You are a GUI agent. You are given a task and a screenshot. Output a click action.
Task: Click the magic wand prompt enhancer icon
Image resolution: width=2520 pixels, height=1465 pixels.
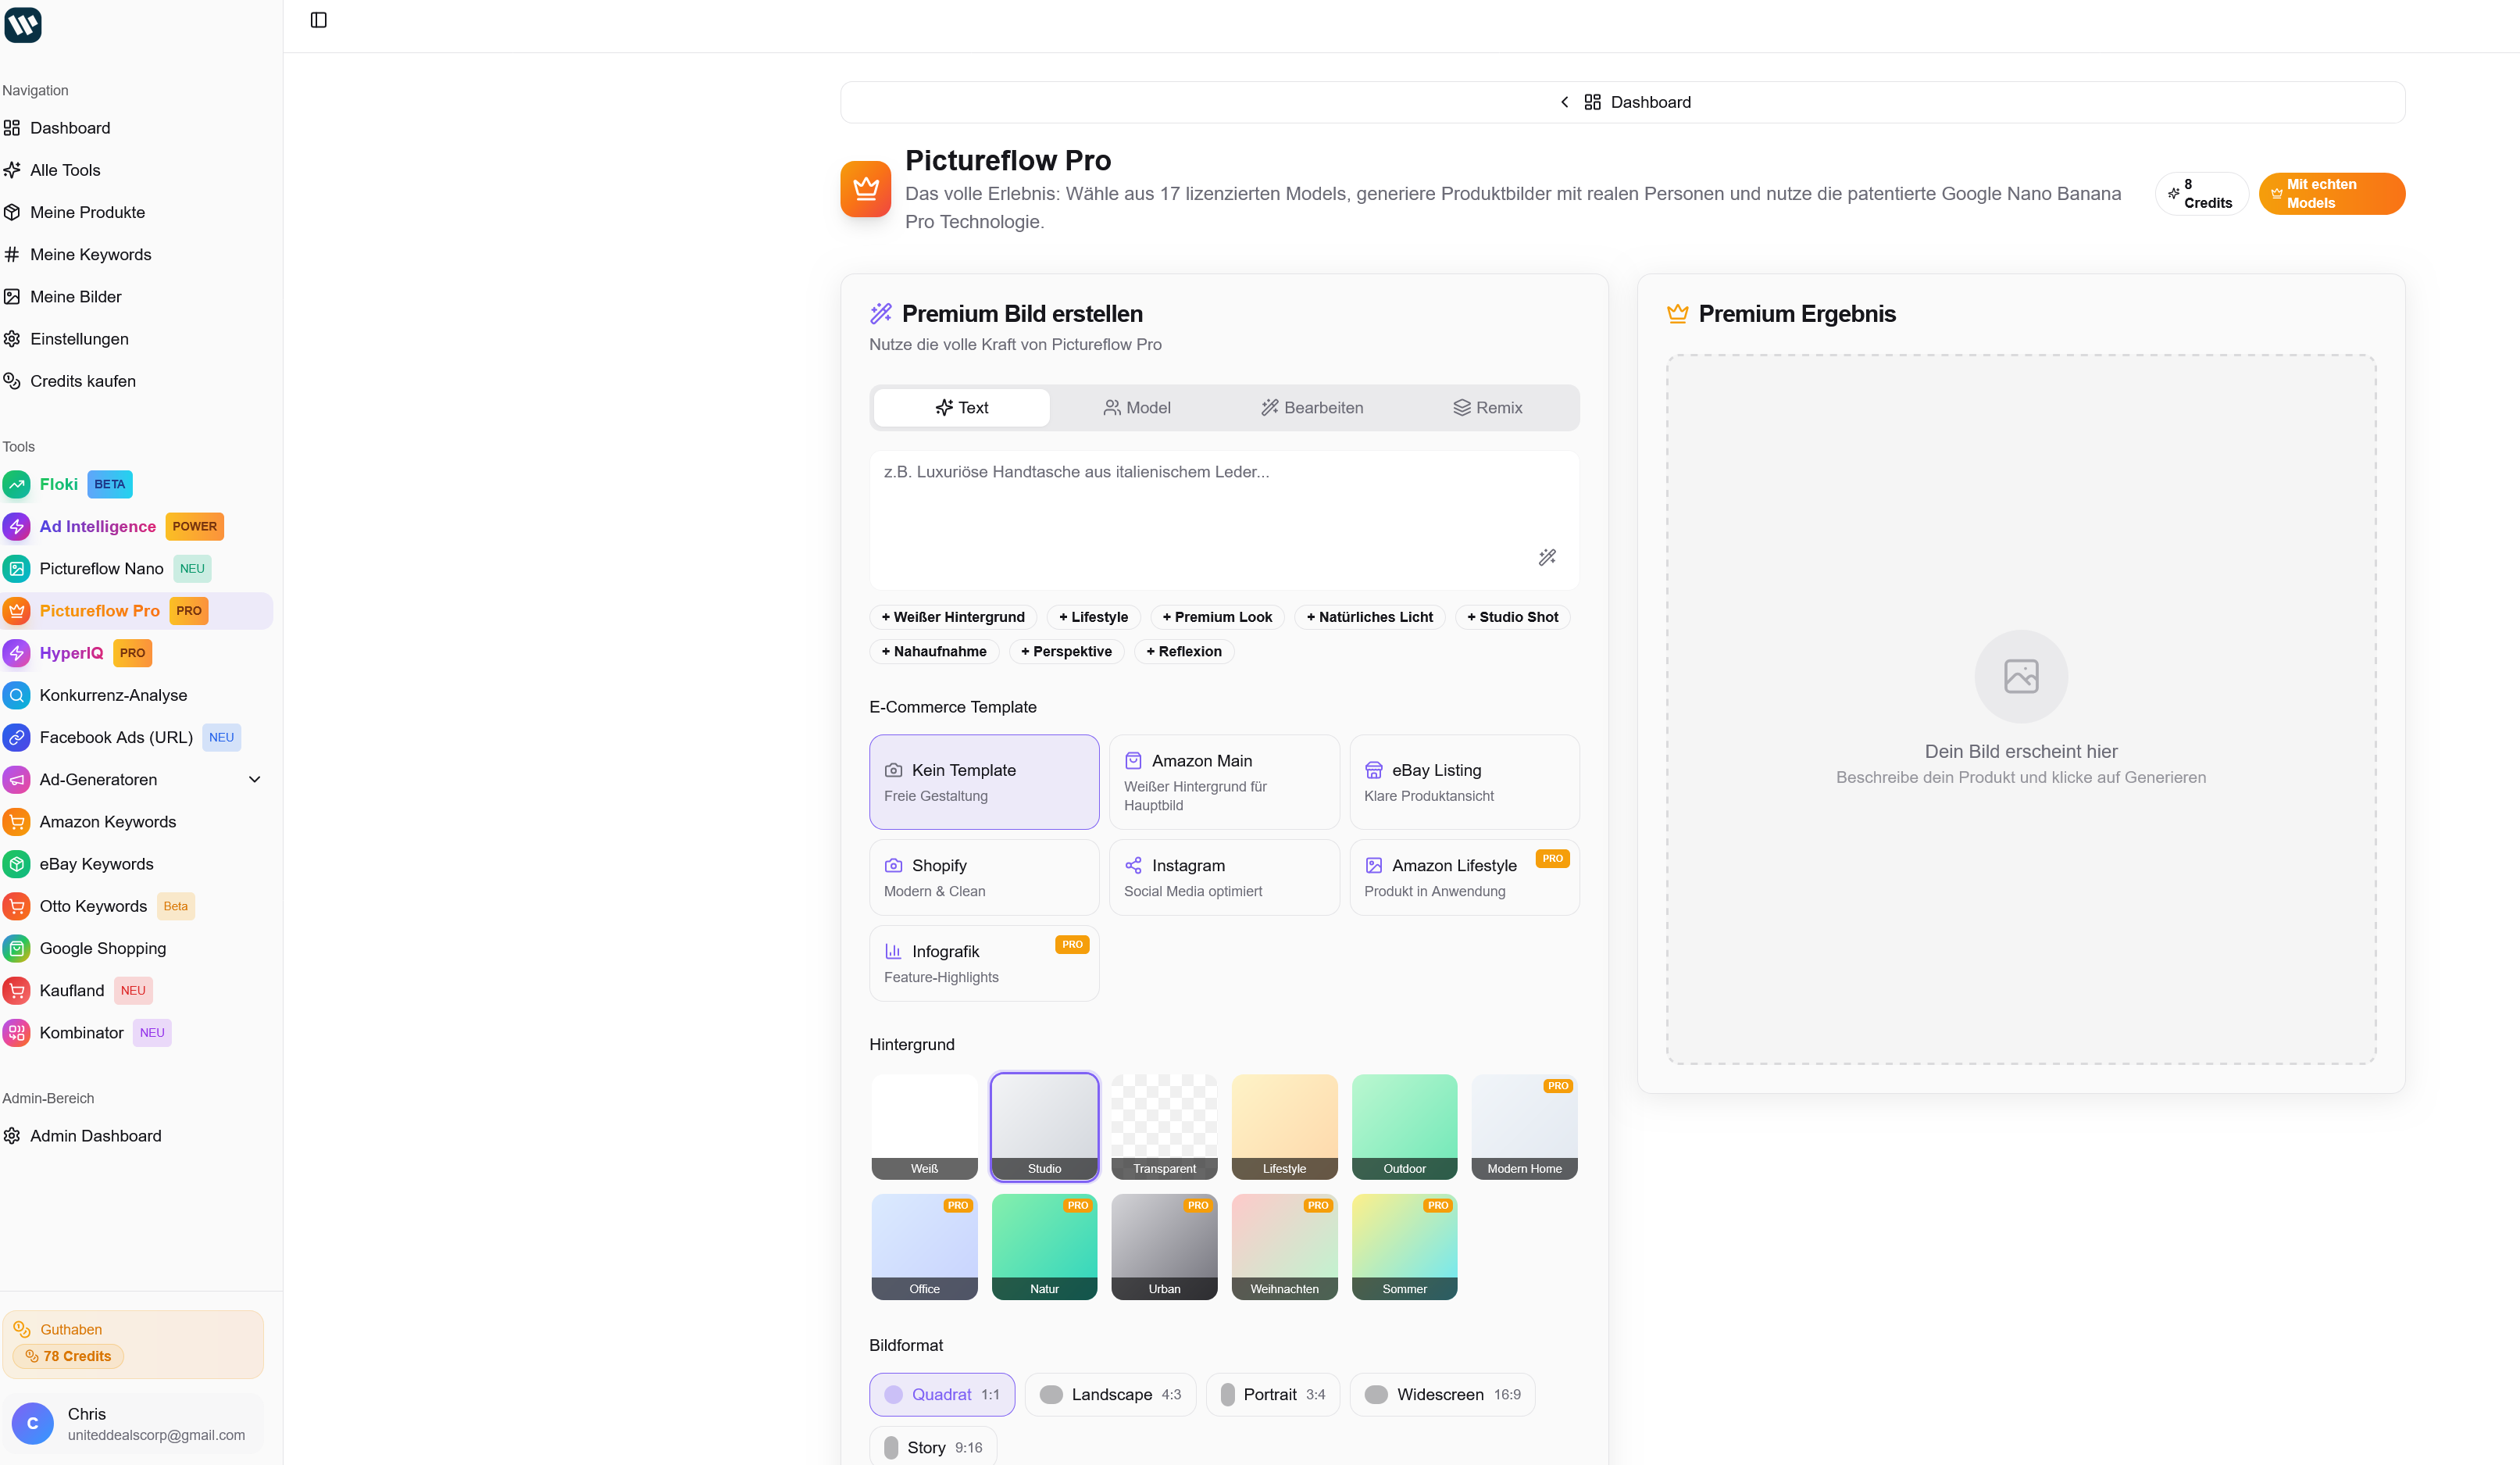[x=1547, y=557]
